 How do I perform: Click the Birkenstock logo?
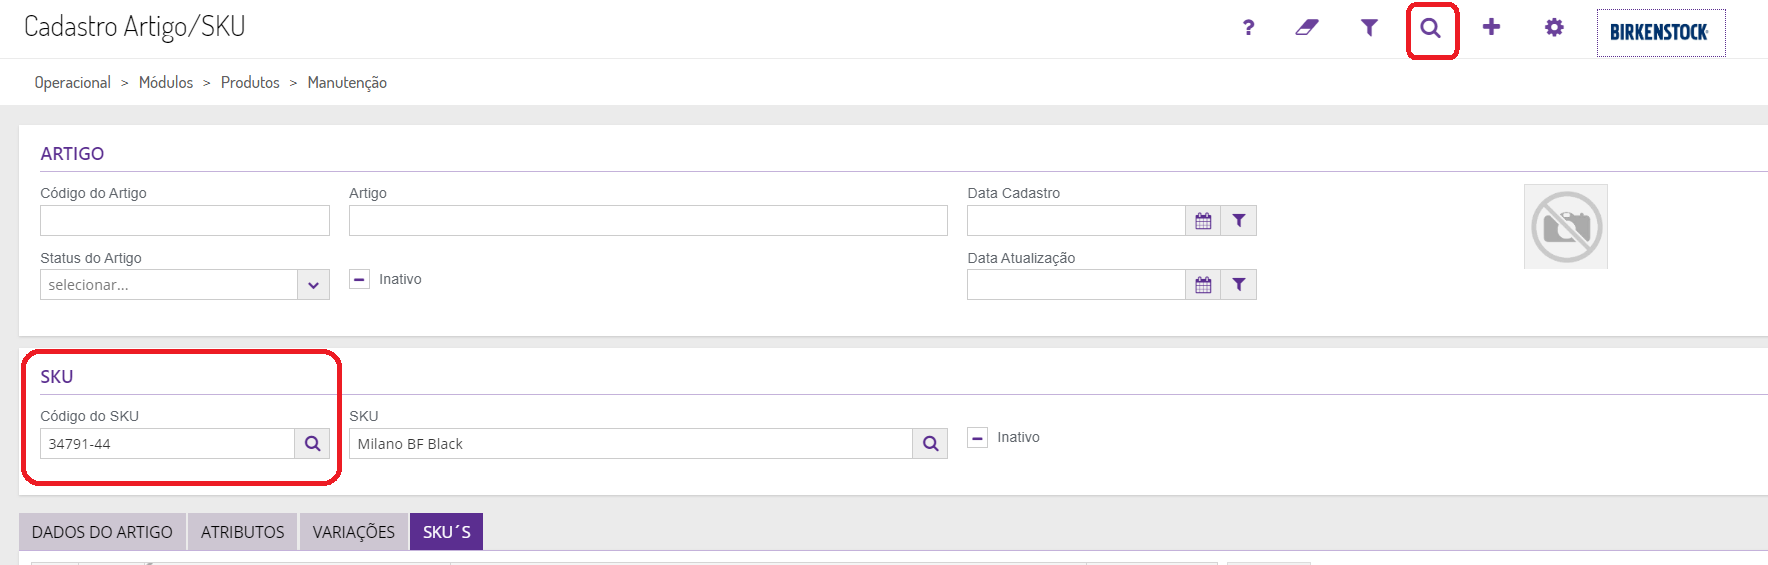click(1660, 33)
